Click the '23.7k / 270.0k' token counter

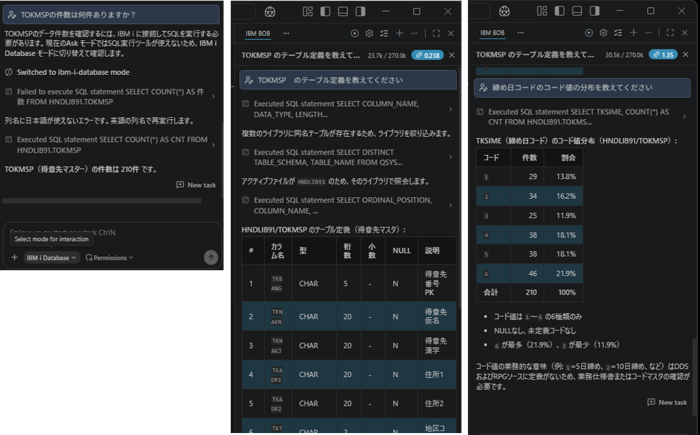point(387,55)
